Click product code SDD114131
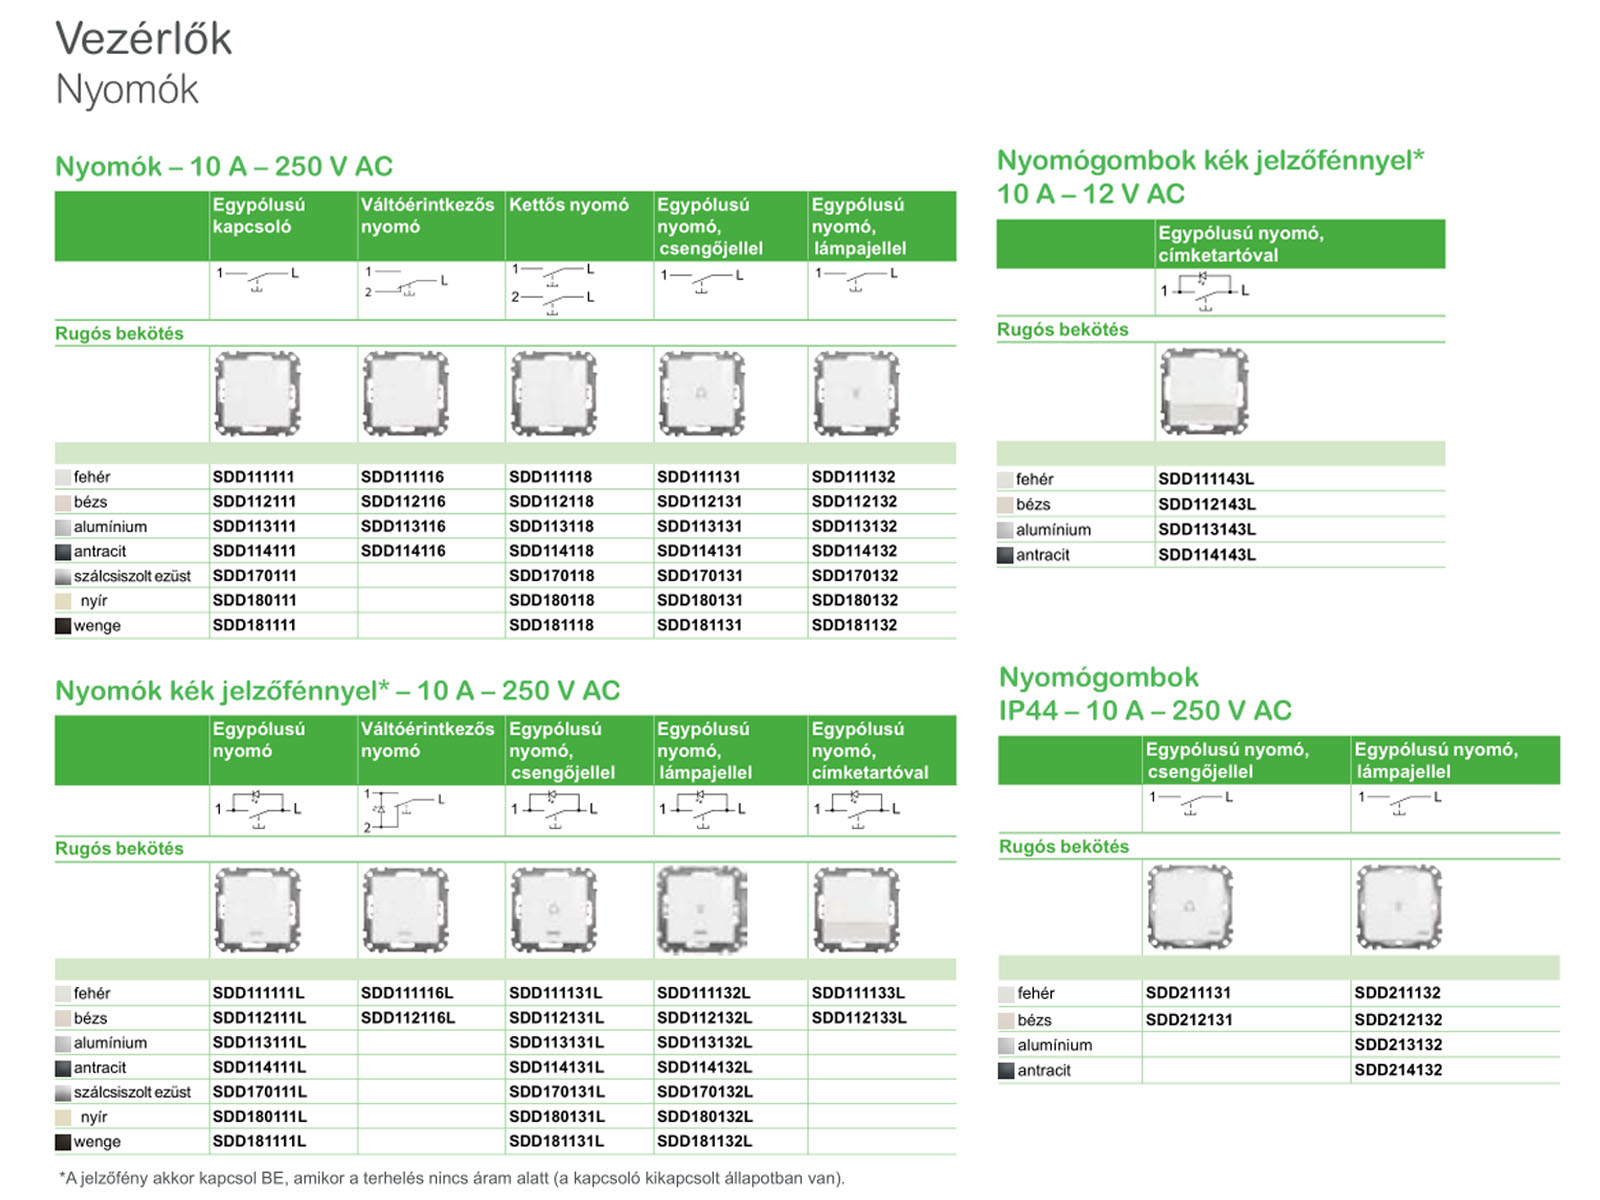The width and height of the screenshot is (1600, 1200). coord(699,551)
